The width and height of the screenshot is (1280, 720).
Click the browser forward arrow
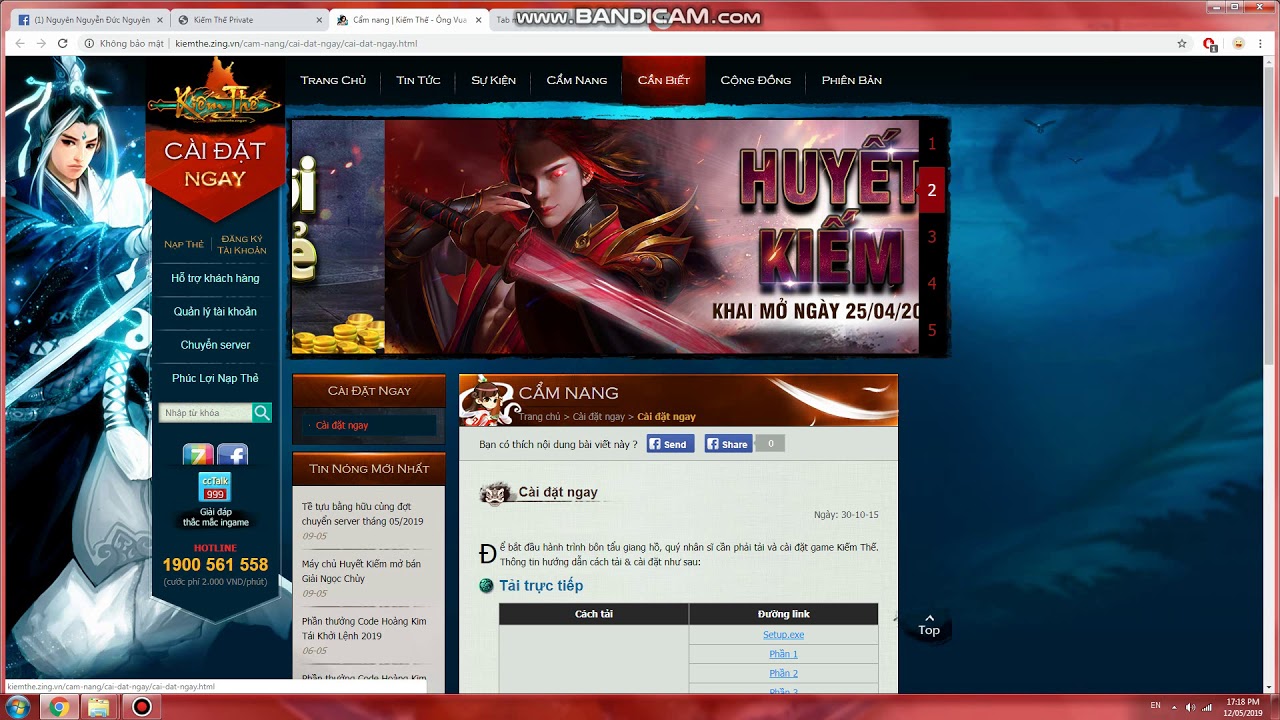(41, 44)
